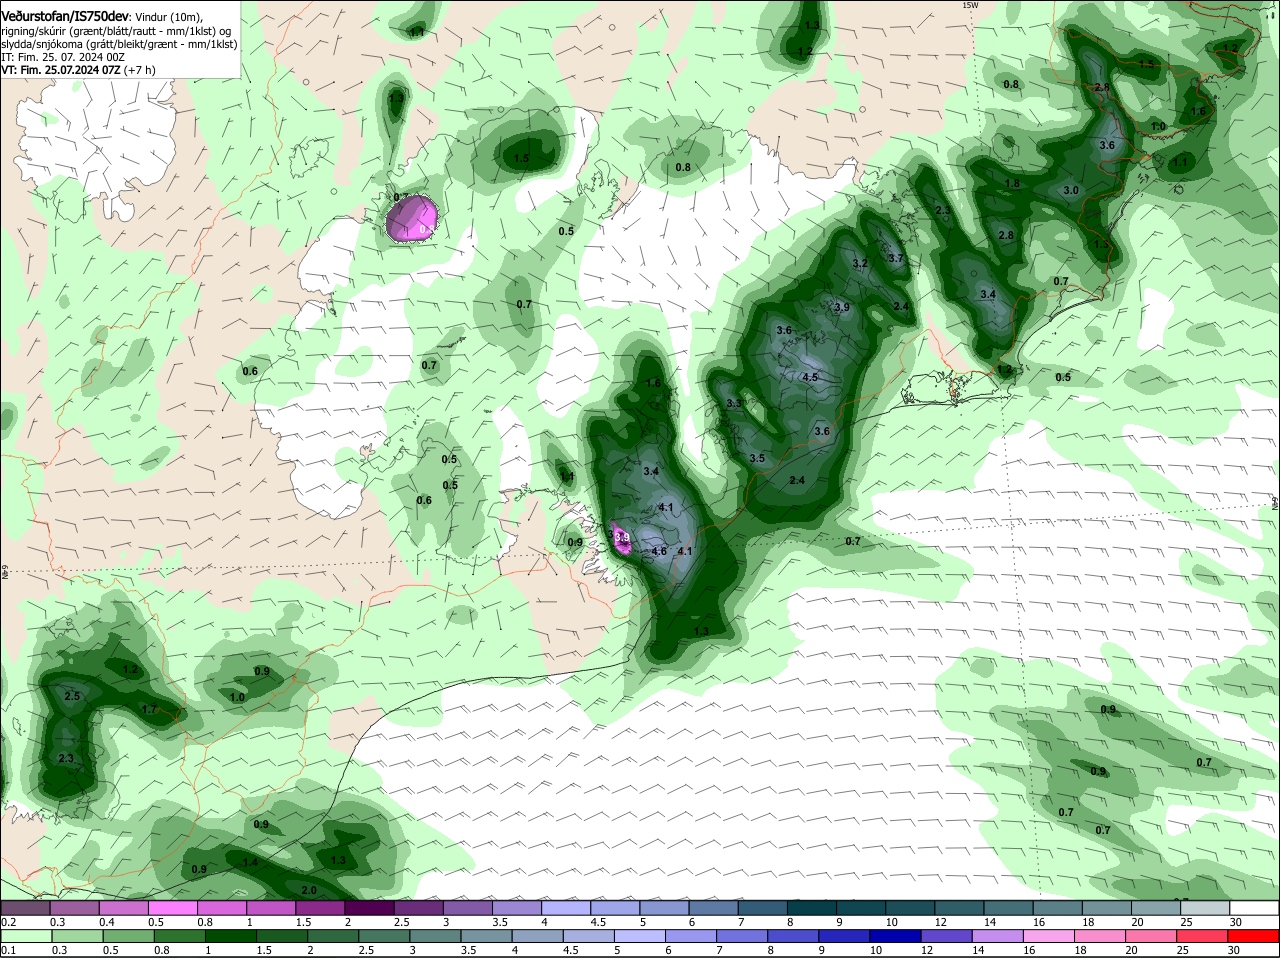1280x958 pixels.
Task: Select snow legend swatch between 12 and 14
Action: [x=959, y=908]
